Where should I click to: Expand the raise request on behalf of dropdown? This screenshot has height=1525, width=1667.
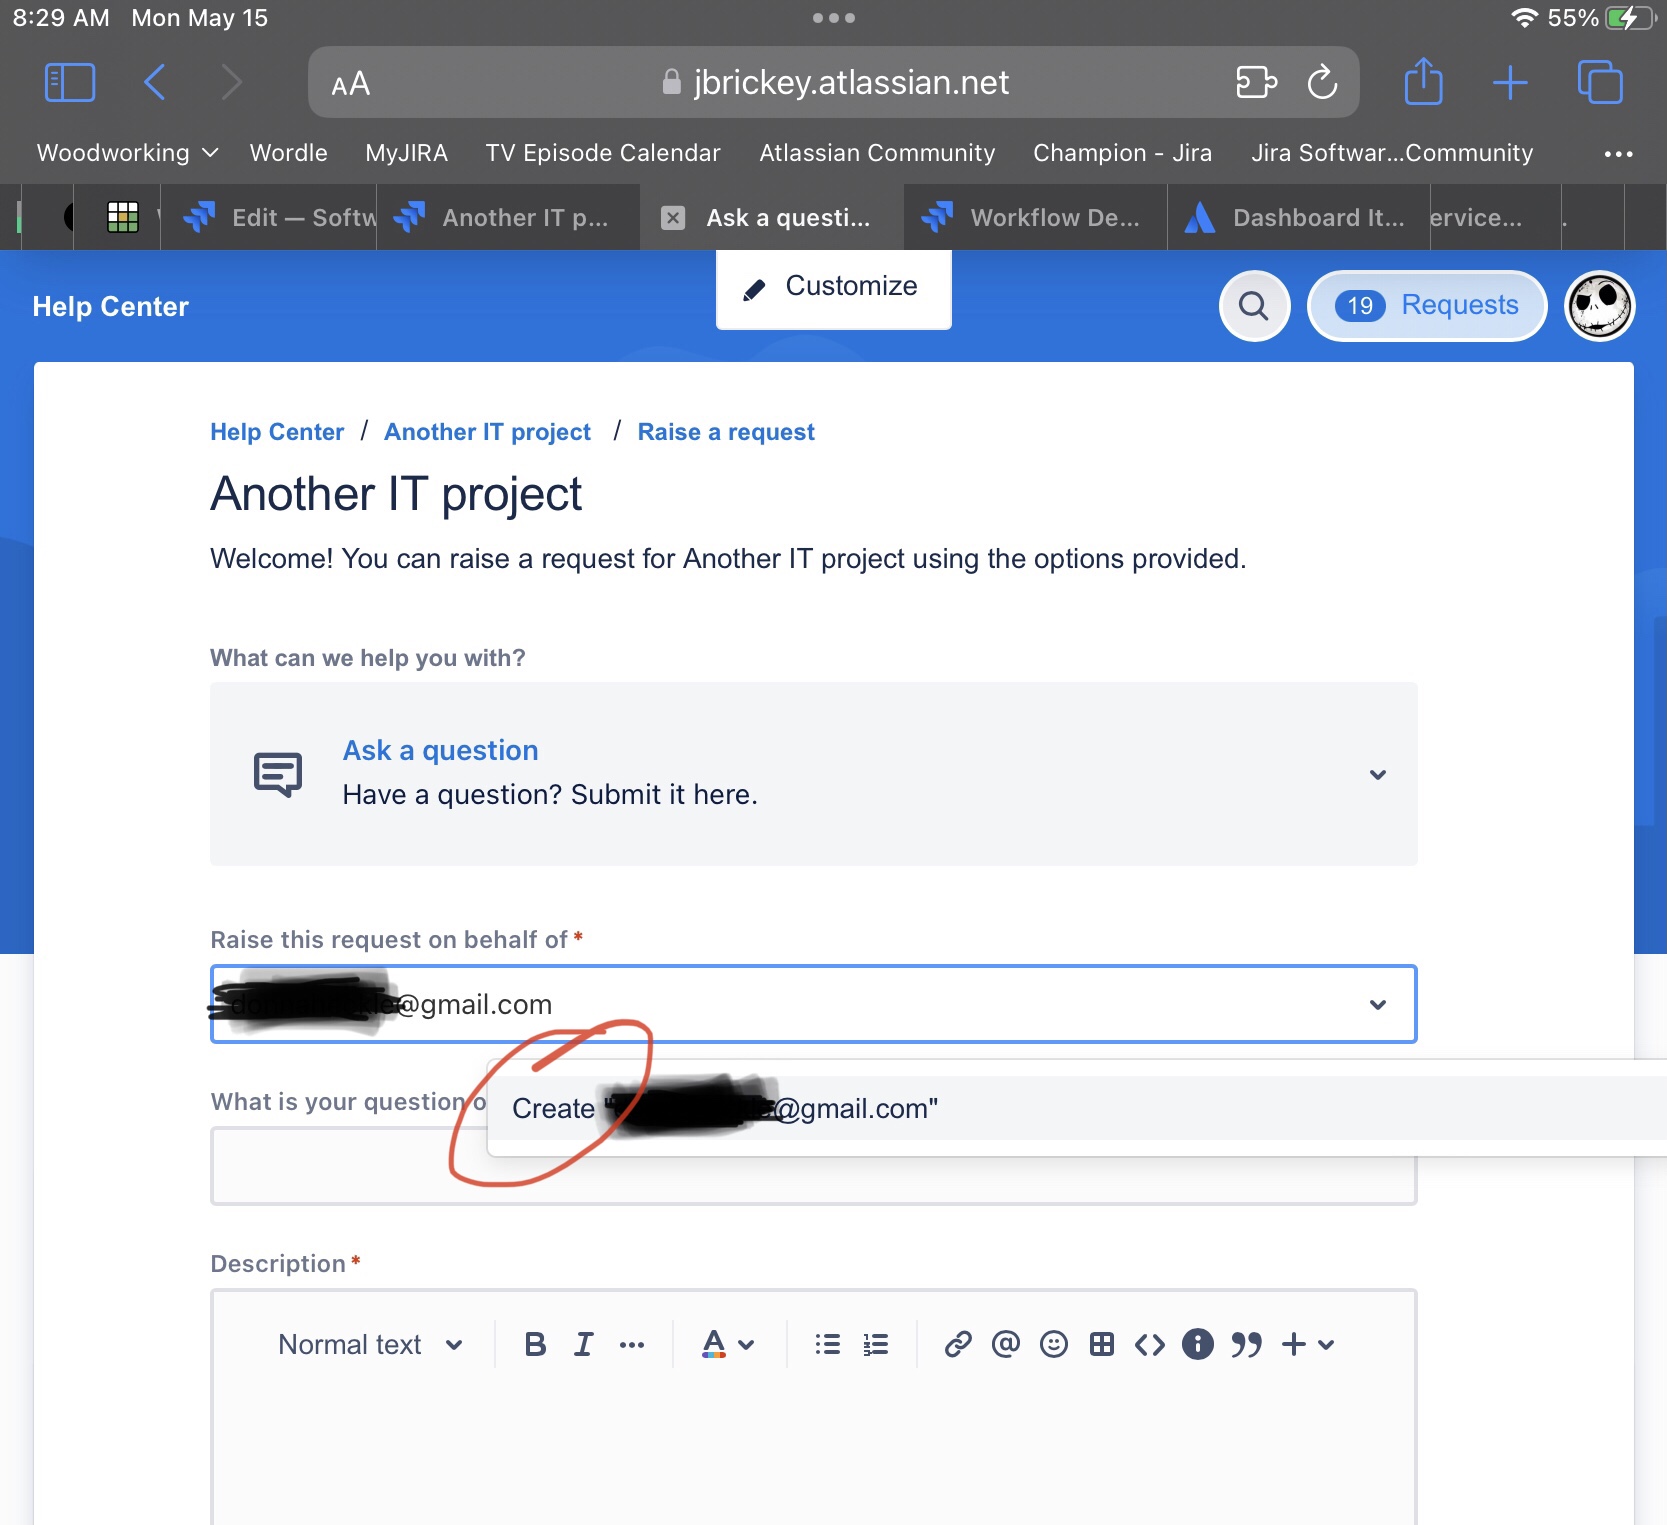pyautogui.click(x=1379, y=1004)
